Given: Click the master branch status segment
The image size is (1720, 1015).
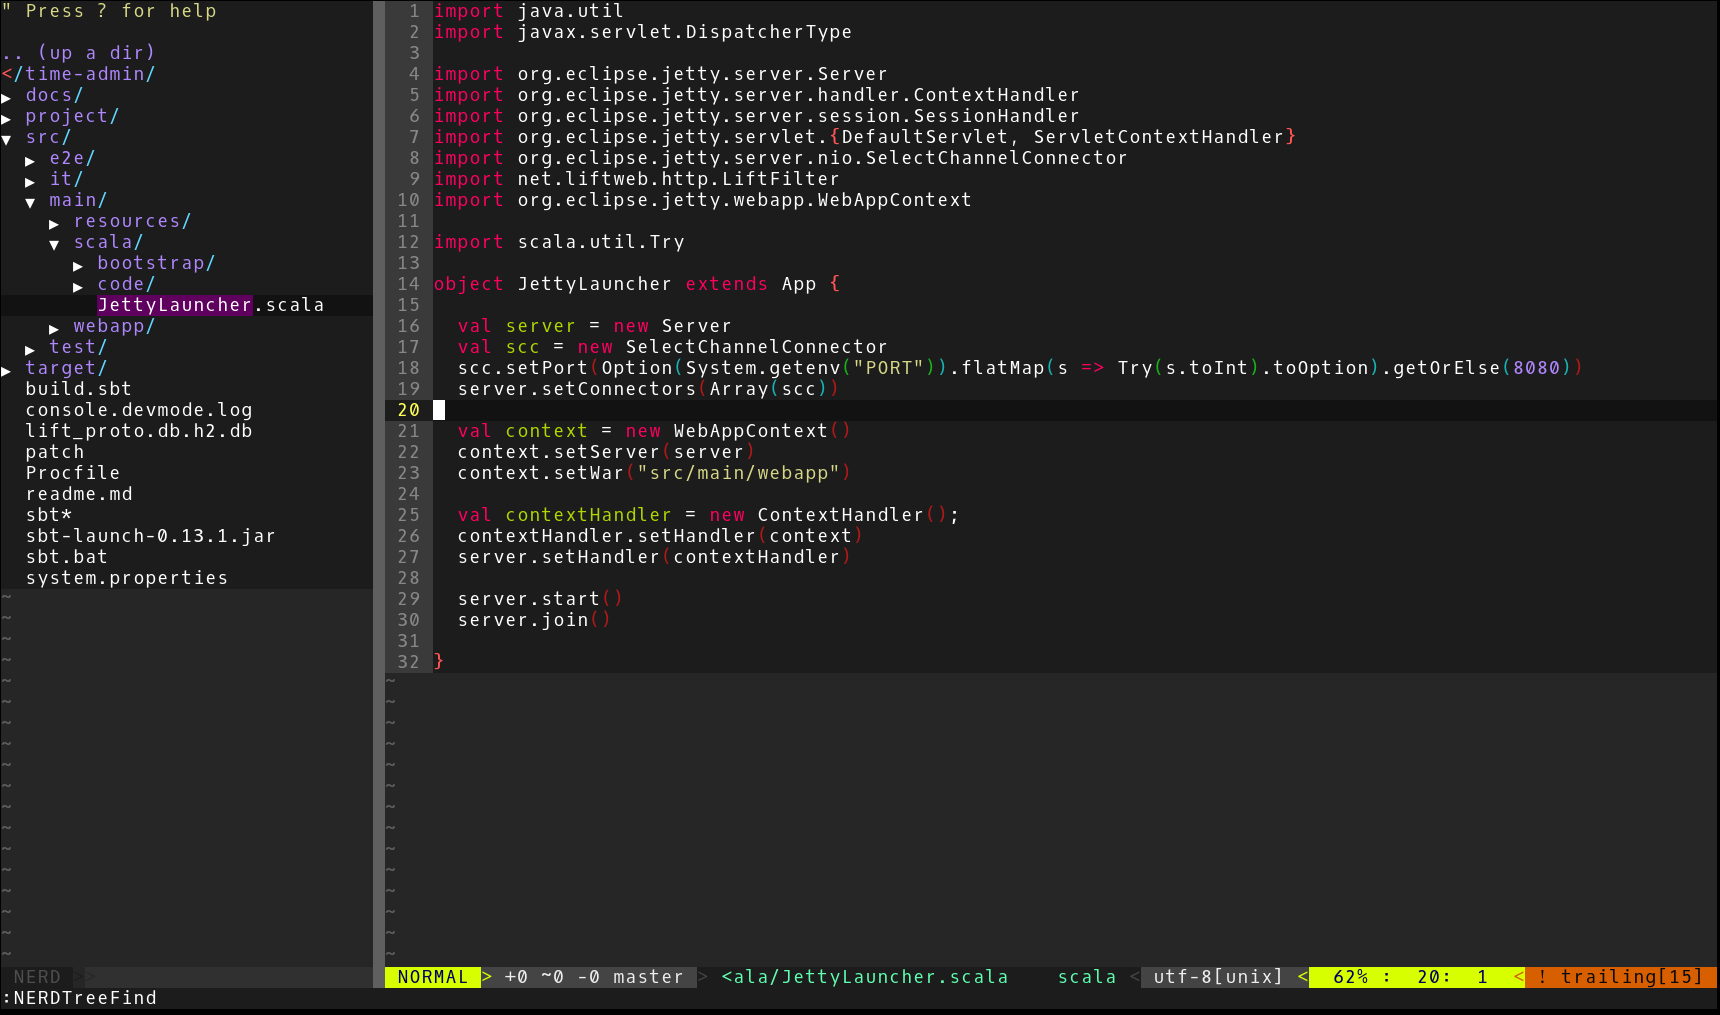Looking at the screenshot, I should point(647,977).
